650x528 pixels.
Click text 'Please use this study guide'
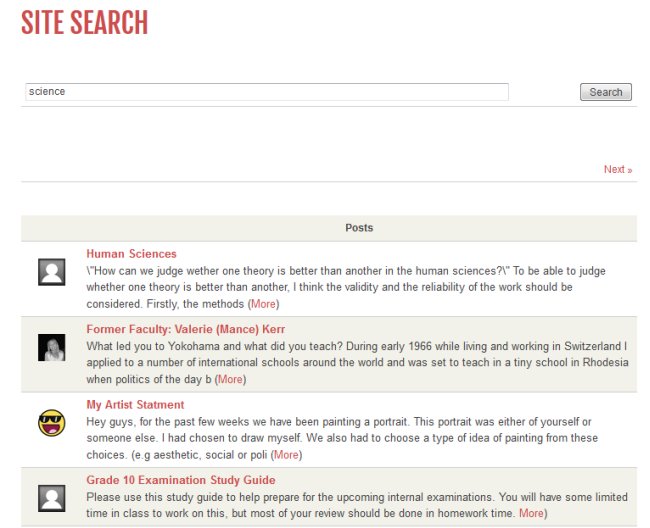coord(155,497)
